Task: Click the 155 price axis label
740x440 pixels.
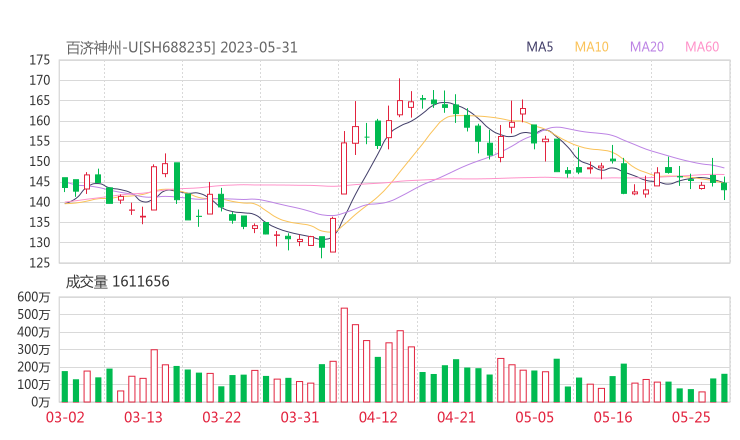Action: pos(40,141)
